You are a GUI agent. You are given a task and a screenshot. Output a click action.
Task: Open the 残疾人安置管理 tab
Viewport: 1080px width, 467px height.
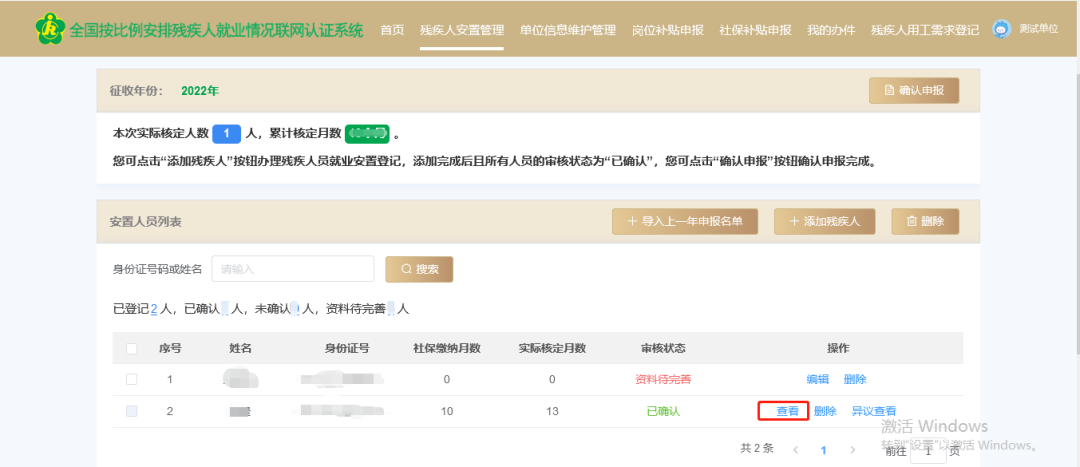click(462, 30)
